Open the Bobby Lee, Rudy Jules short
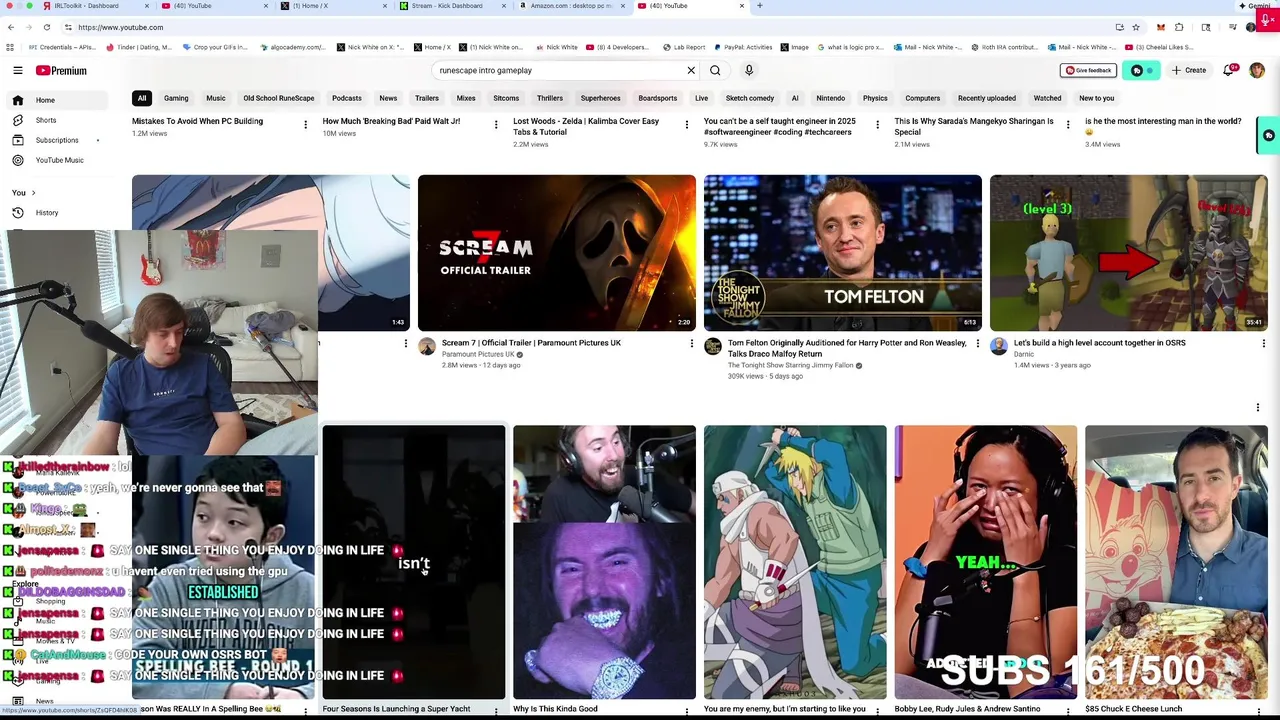The width and height of the screenshot is (1280, 720). click(986, 562)
